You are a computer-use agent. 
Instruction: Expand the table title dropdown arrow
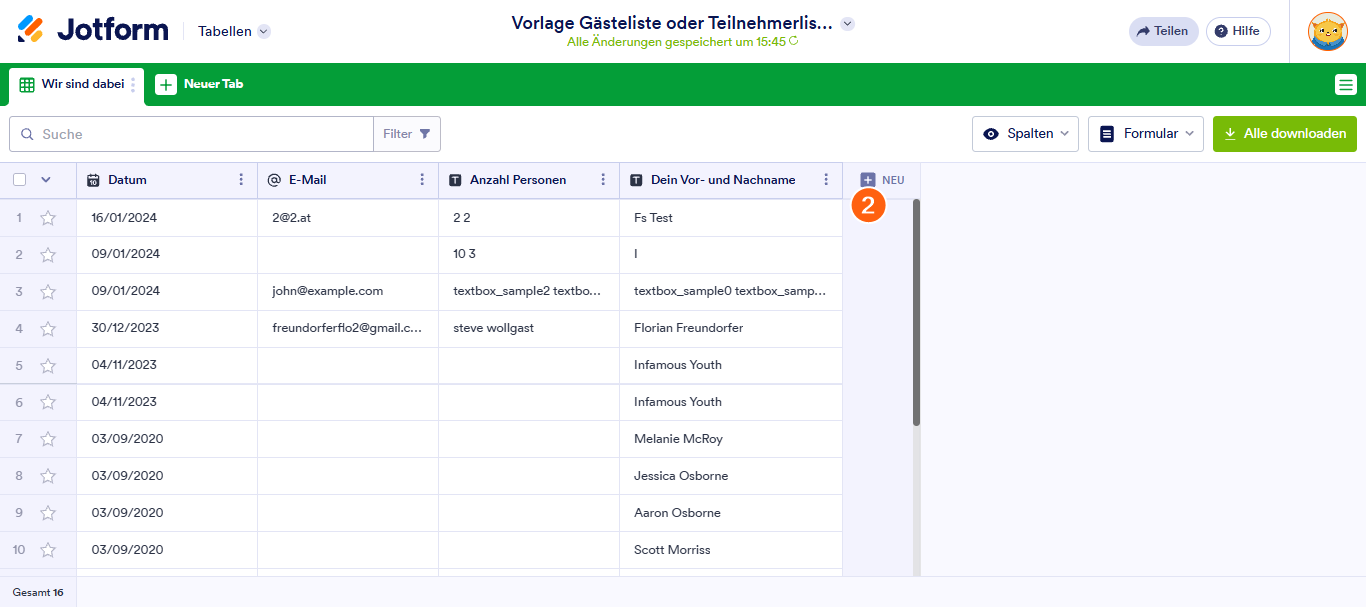(848, 23)
